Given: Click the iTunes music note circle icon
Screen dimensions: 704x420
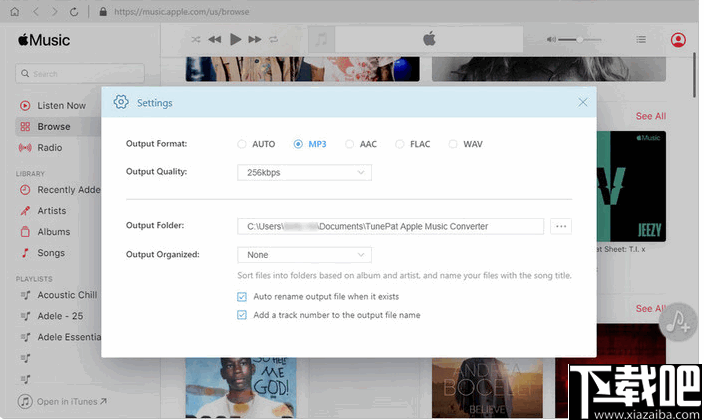Looking at the screenshot, I should 25,401.
